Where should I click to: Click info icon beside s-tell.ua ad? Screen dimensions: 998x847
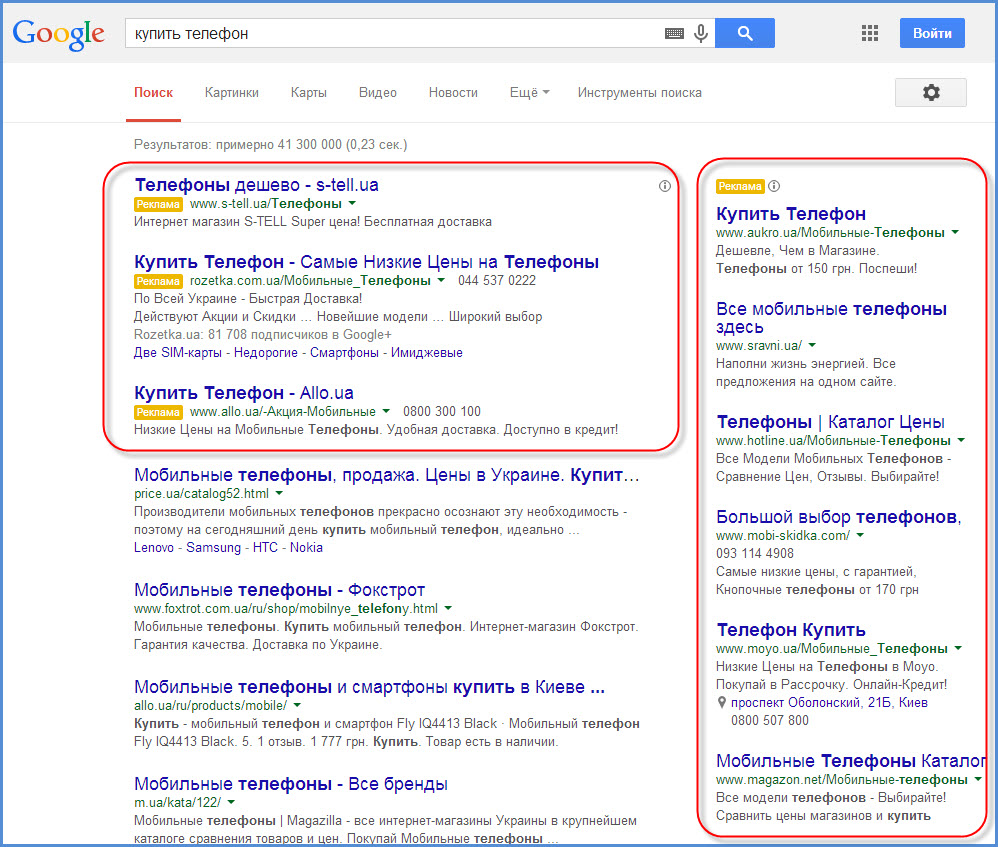(664, 186)
